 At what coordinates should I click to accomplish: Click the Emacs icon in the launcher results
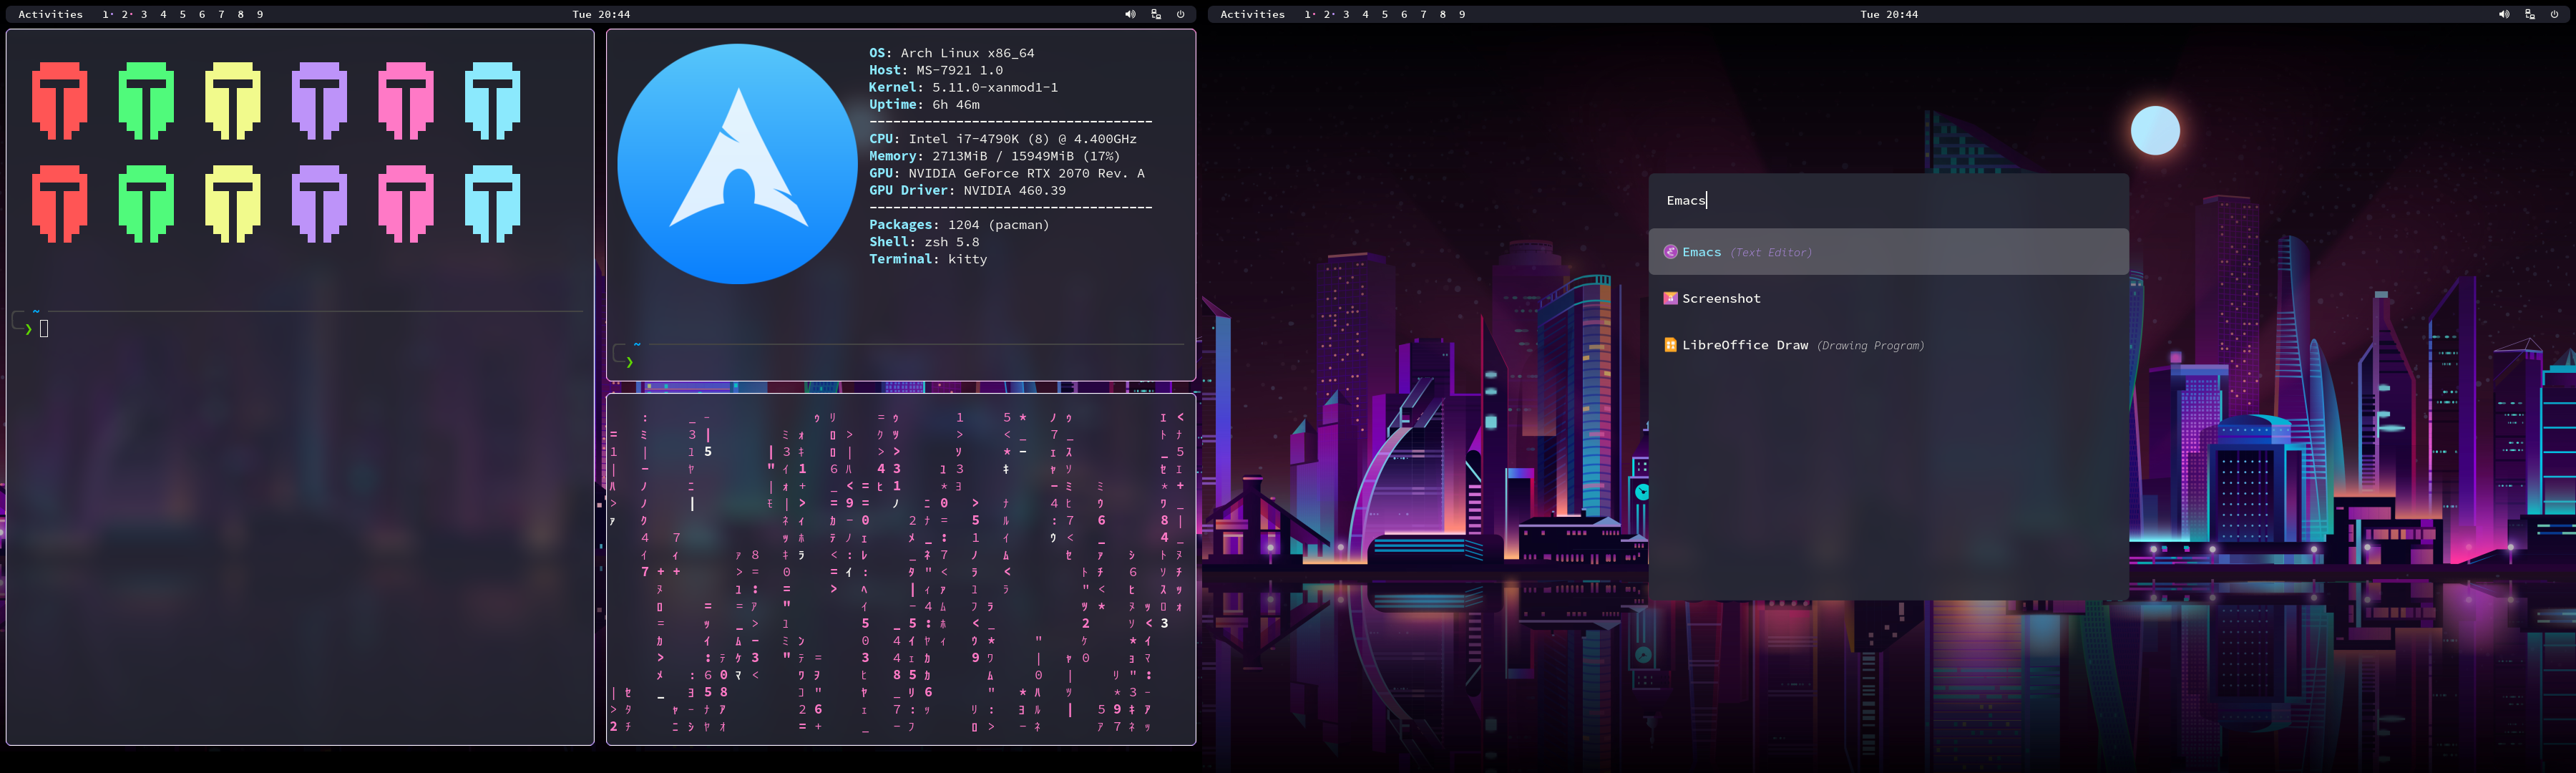(1670, 252)
